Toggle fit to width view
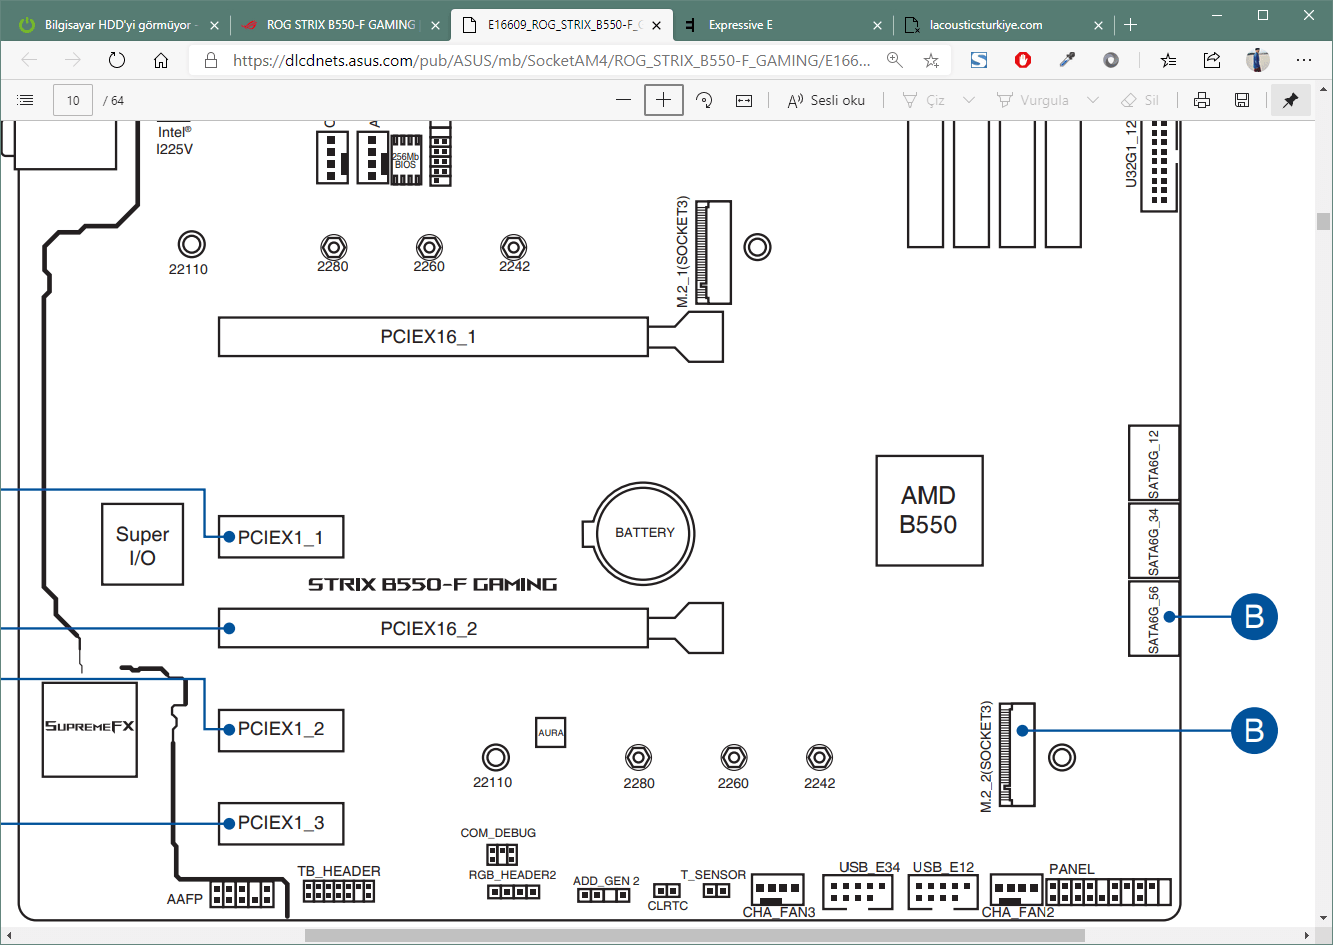The image size is (1333, 945). [744, 100]
